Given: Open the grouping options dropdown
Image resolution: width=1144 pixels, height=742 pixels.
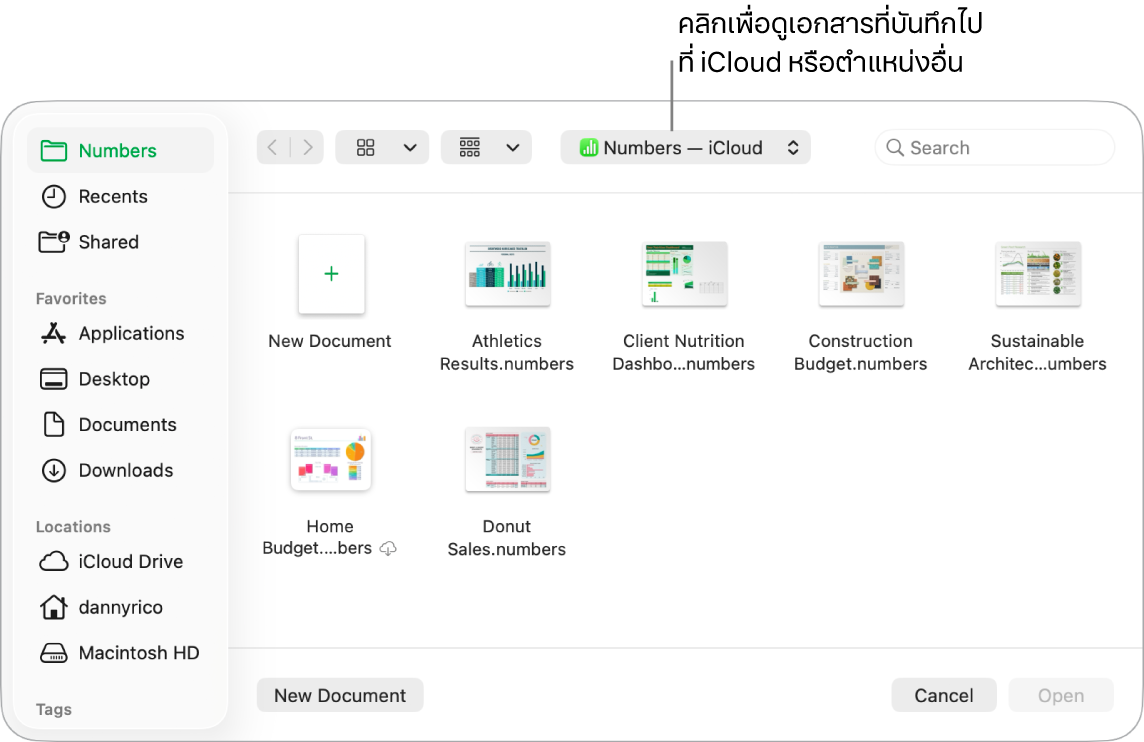Looking at the screenshot, I should point(513,147).
